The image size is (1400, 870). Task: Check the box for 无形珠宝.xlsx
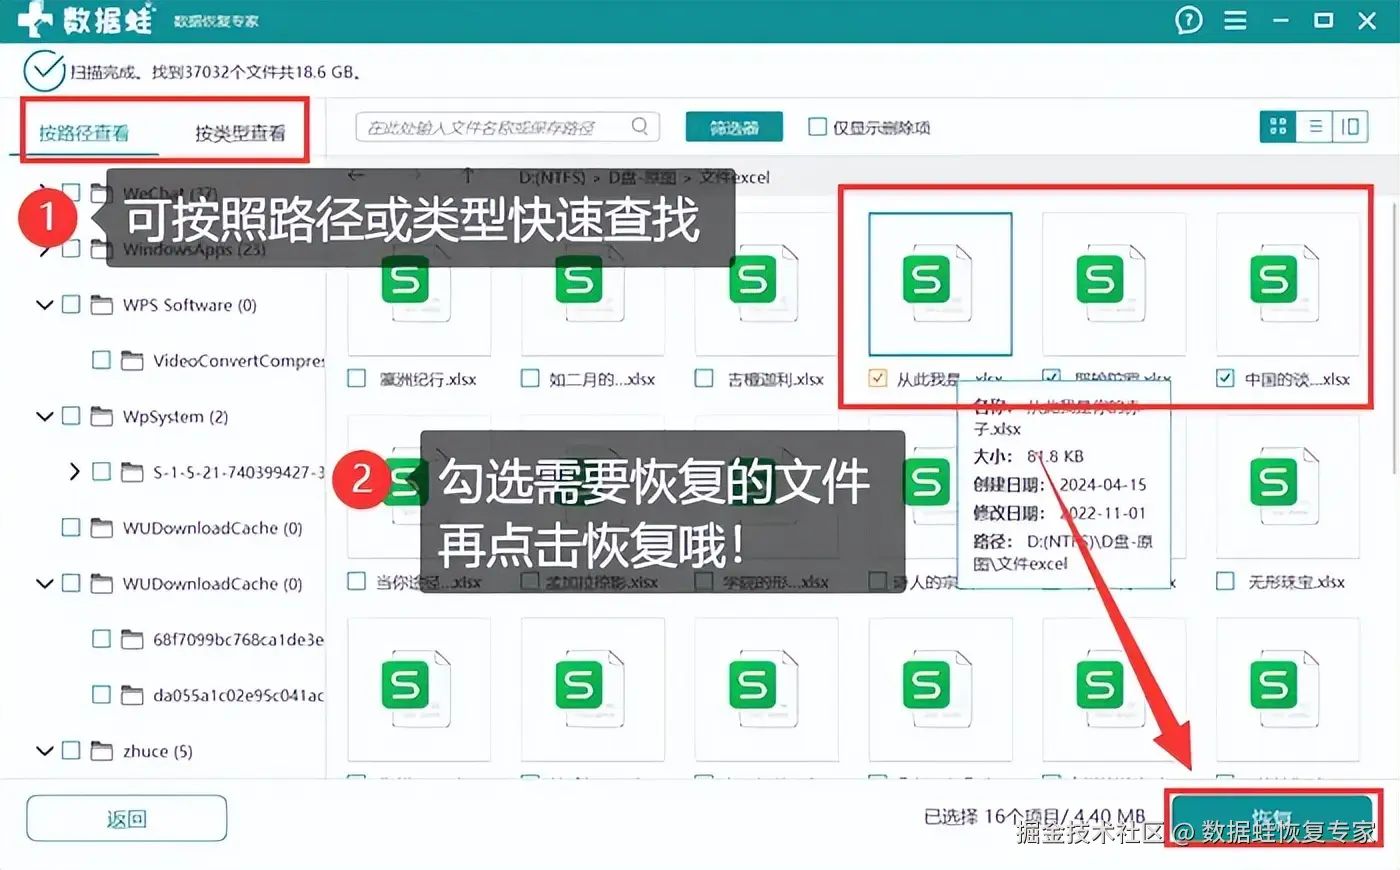point(1225,581)
